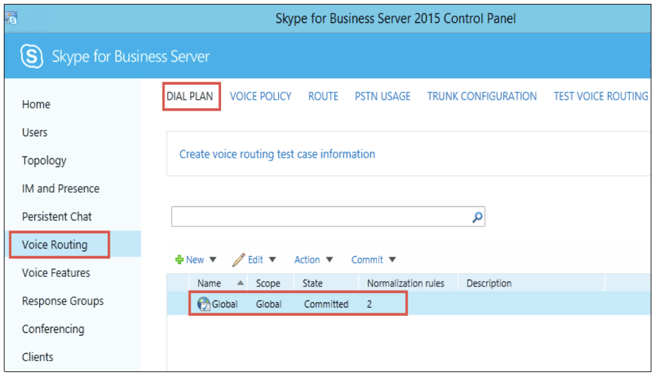Screen dimensions: 655x376
Task: Click the search magnifier icon
Action: tap(477, 217)
